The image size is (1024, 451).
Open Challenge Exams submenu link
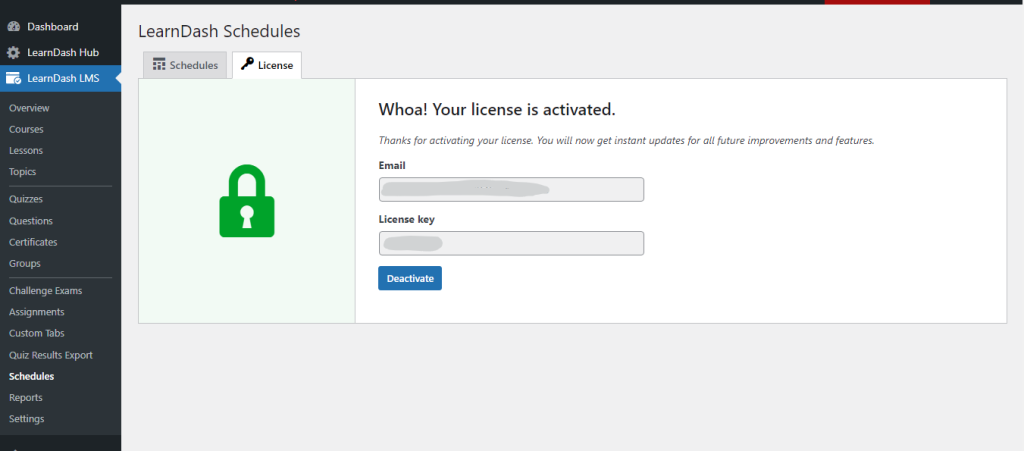point(46,290)
